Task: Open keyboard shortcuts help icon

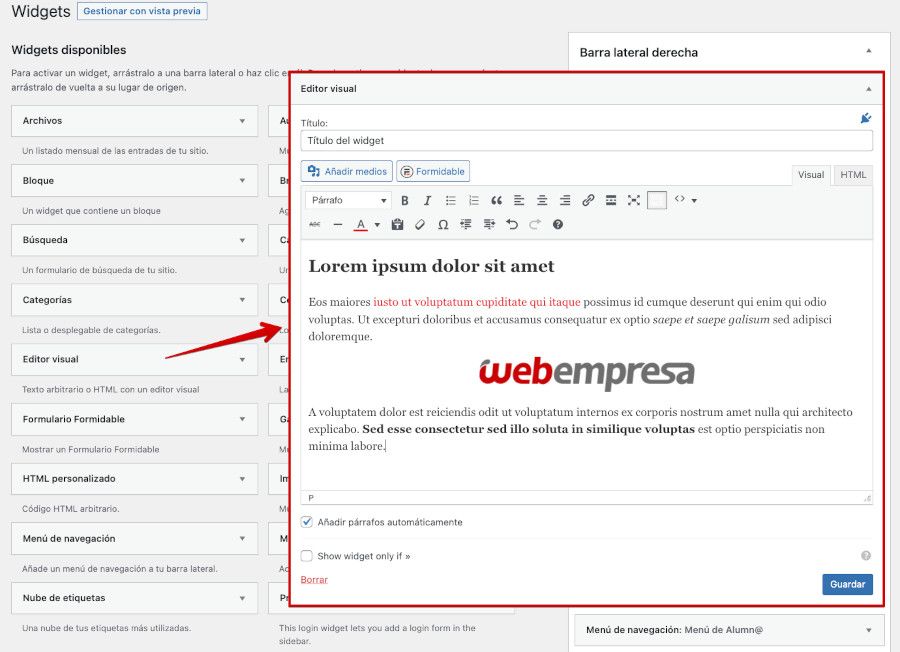Action: (x=557, y=224)
